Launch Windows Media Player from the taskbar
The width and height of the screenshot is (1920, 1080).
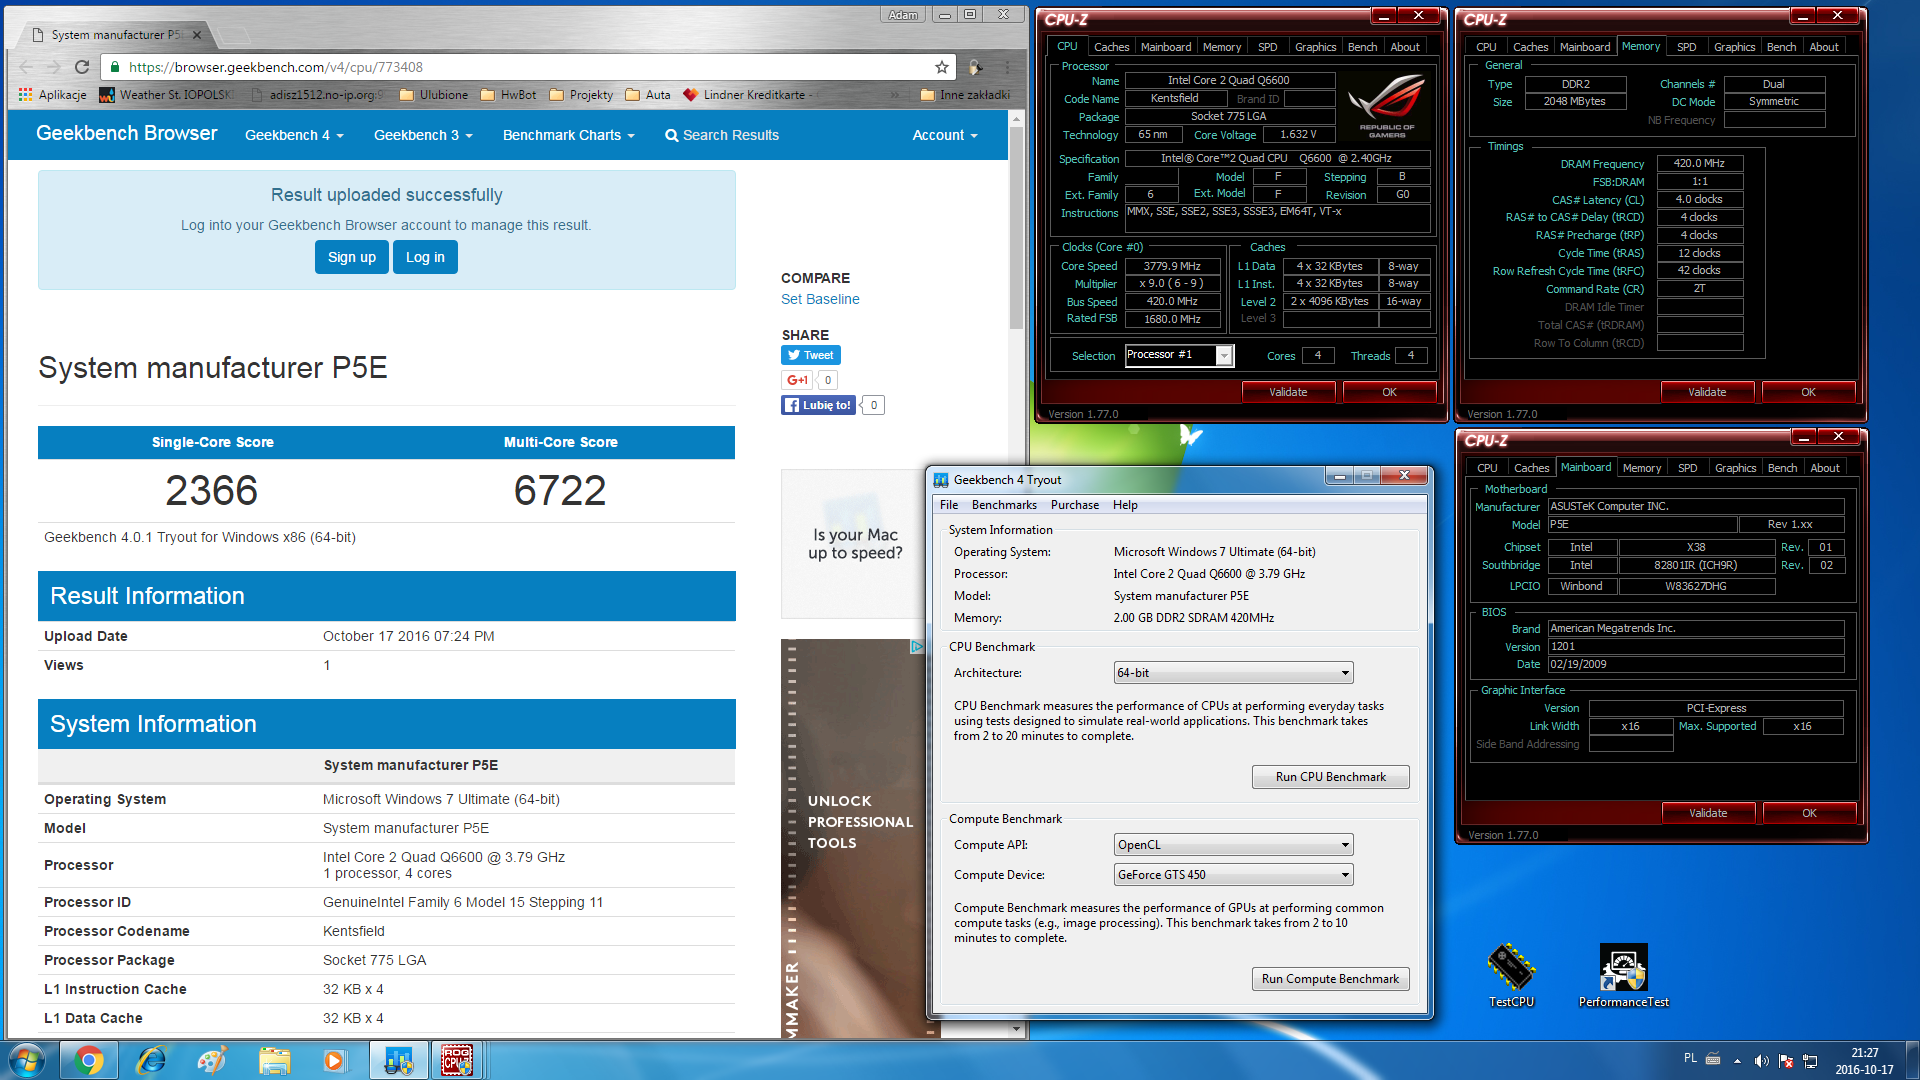coord(334,1060)
